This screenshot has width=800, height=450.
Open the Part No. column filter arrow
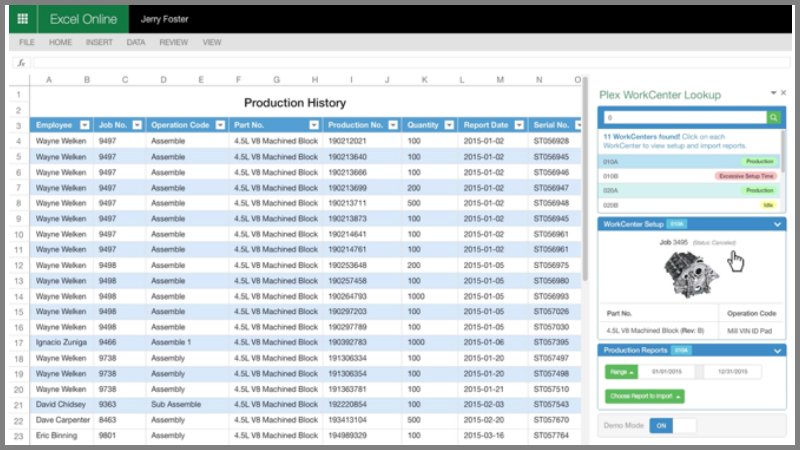314,125
